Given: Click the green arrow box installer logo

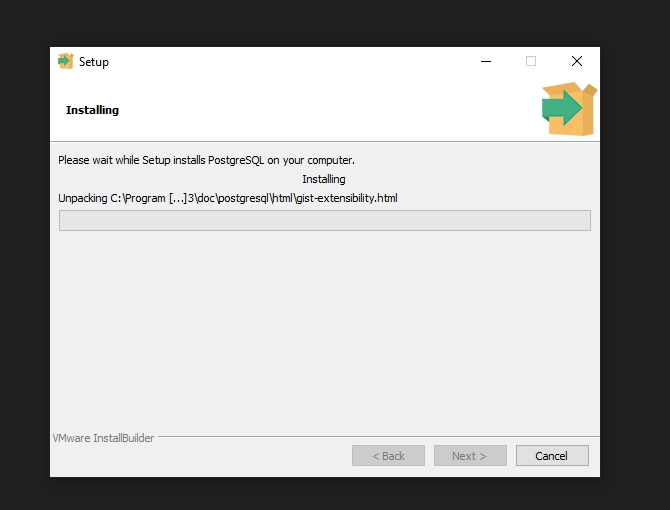Looking at the screenshot, I should (568, 109).
